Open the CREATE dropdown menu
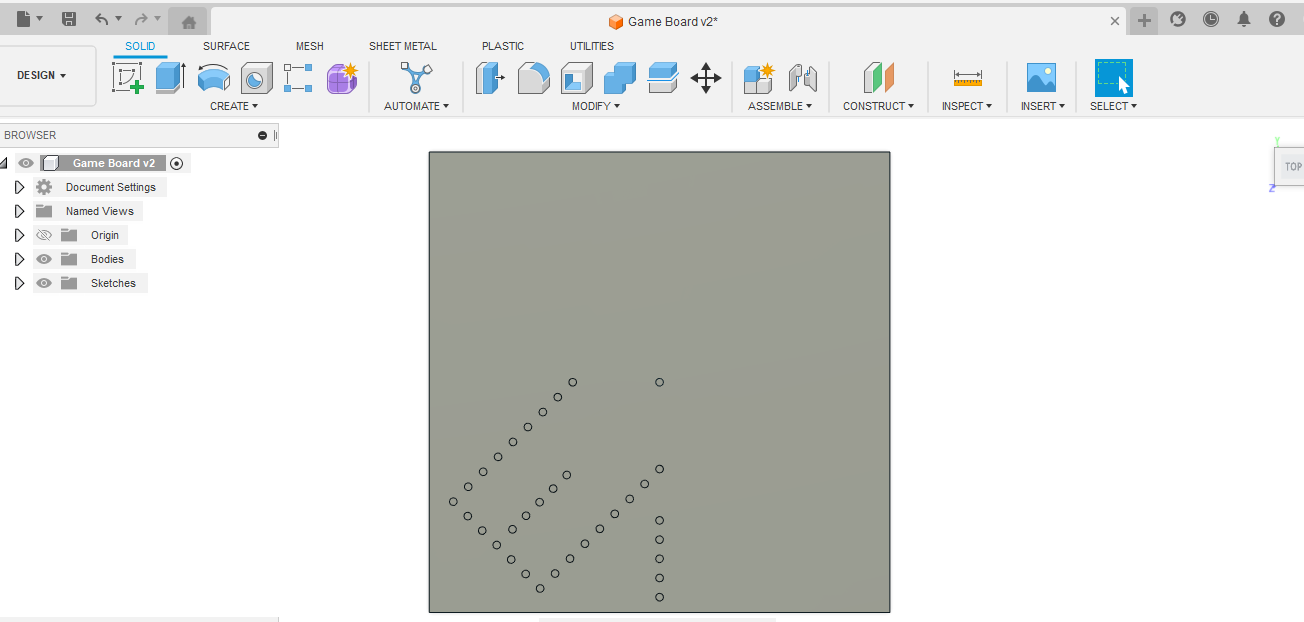The image size is (1304, 622). [234, 106]
